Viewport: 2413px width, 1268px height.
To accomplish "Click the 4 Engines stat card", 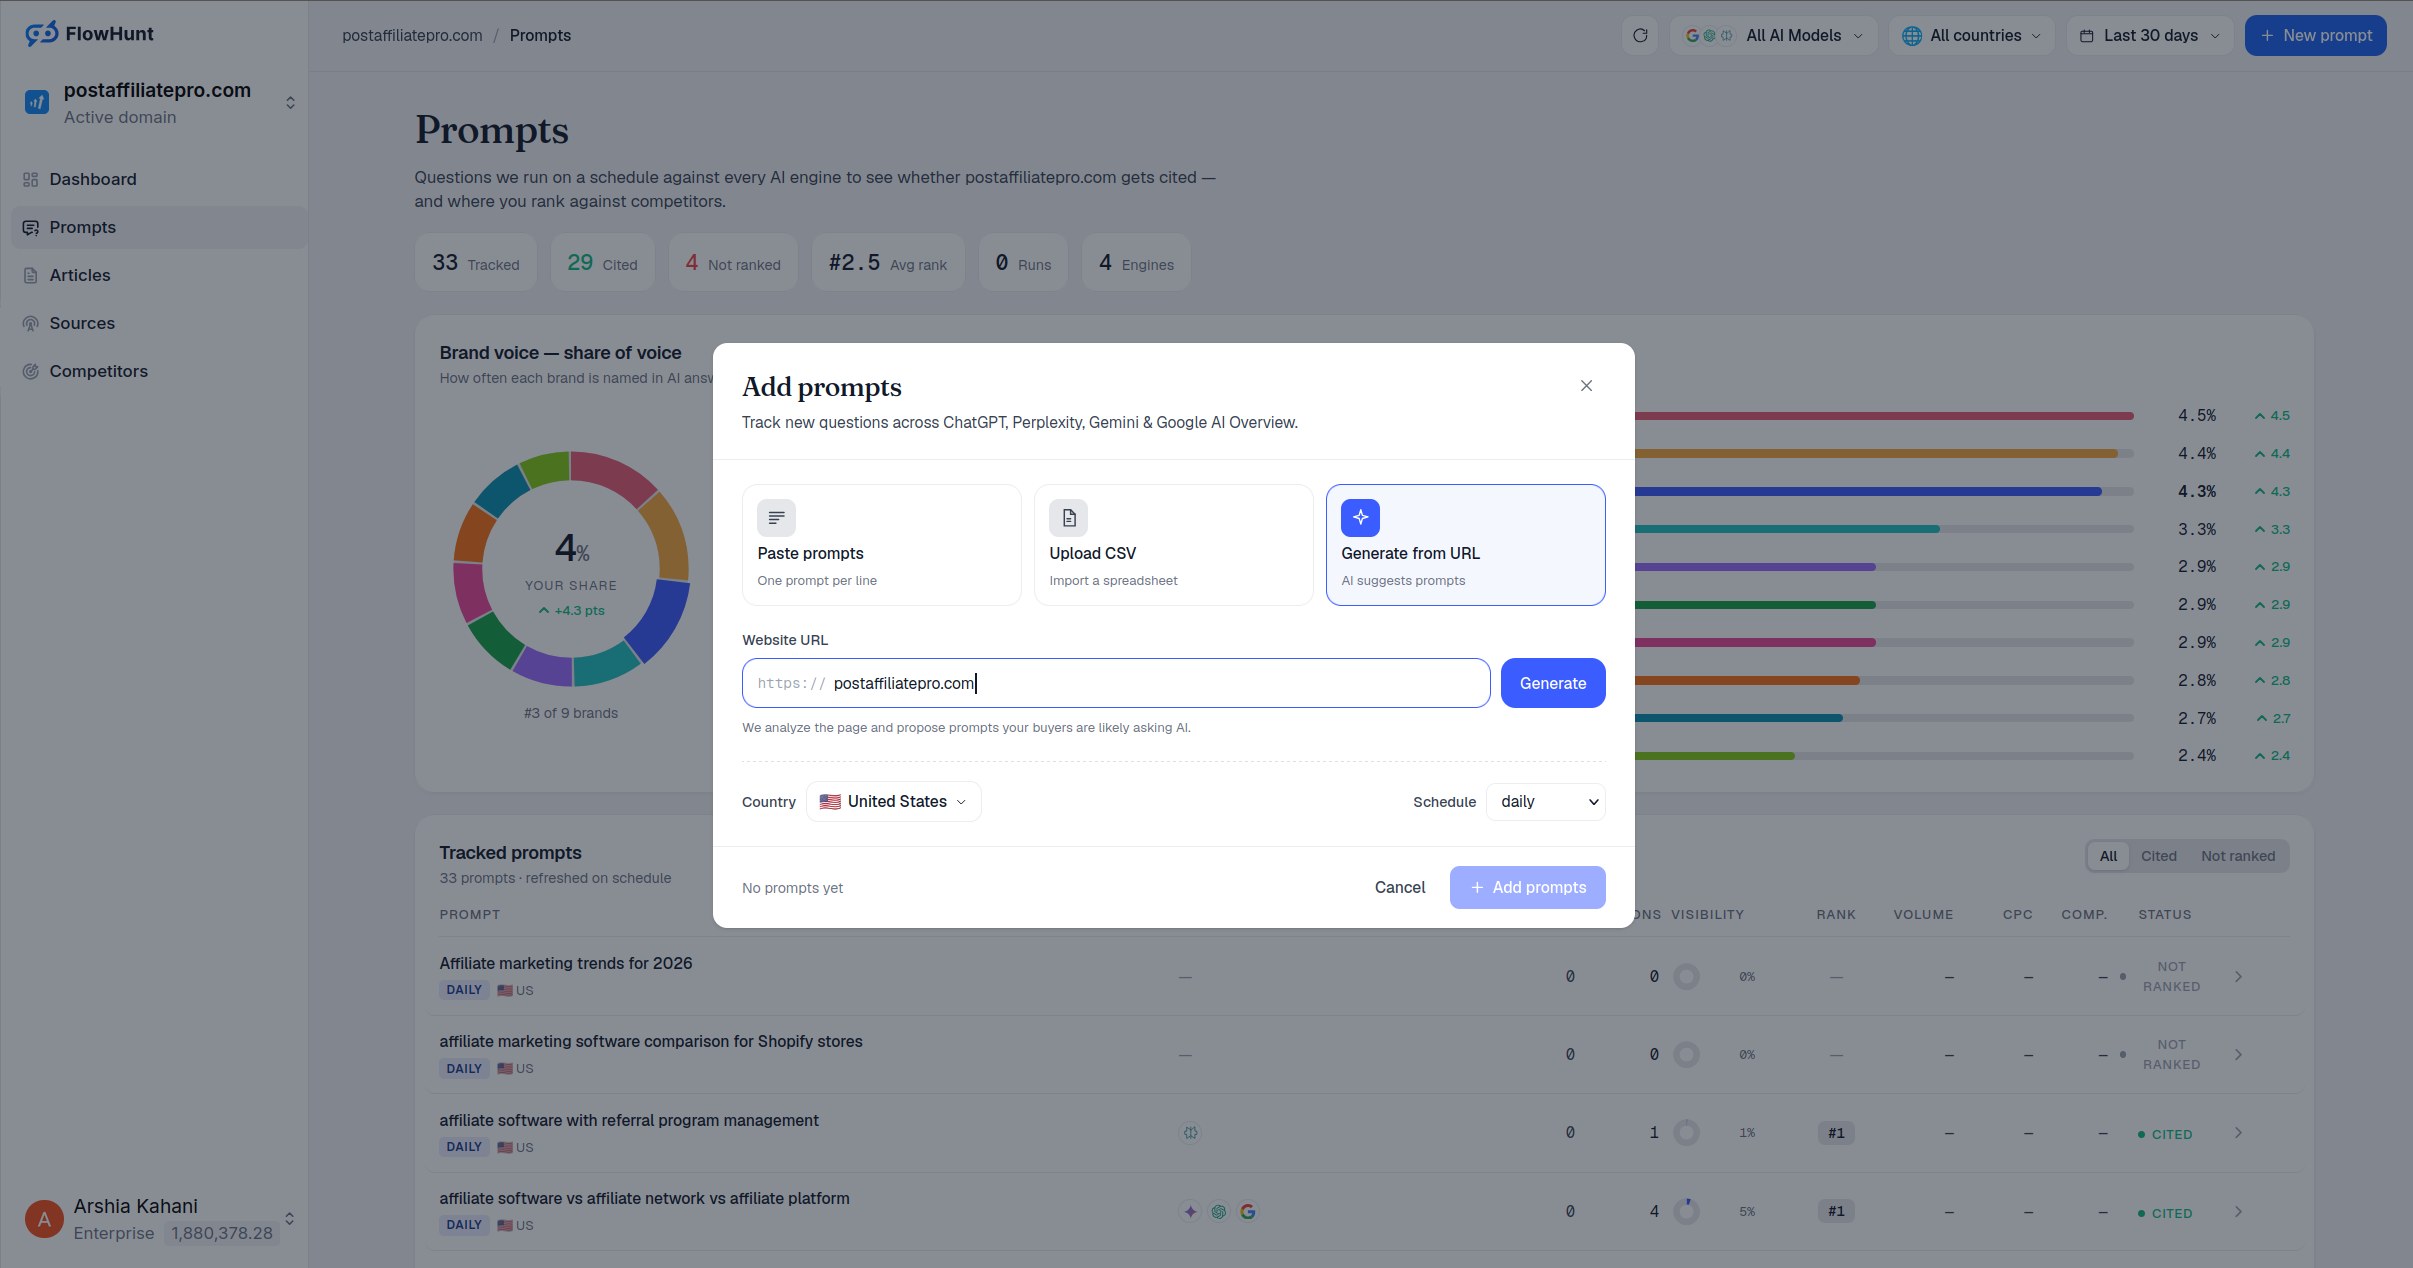I will (x=1136, y=262).
